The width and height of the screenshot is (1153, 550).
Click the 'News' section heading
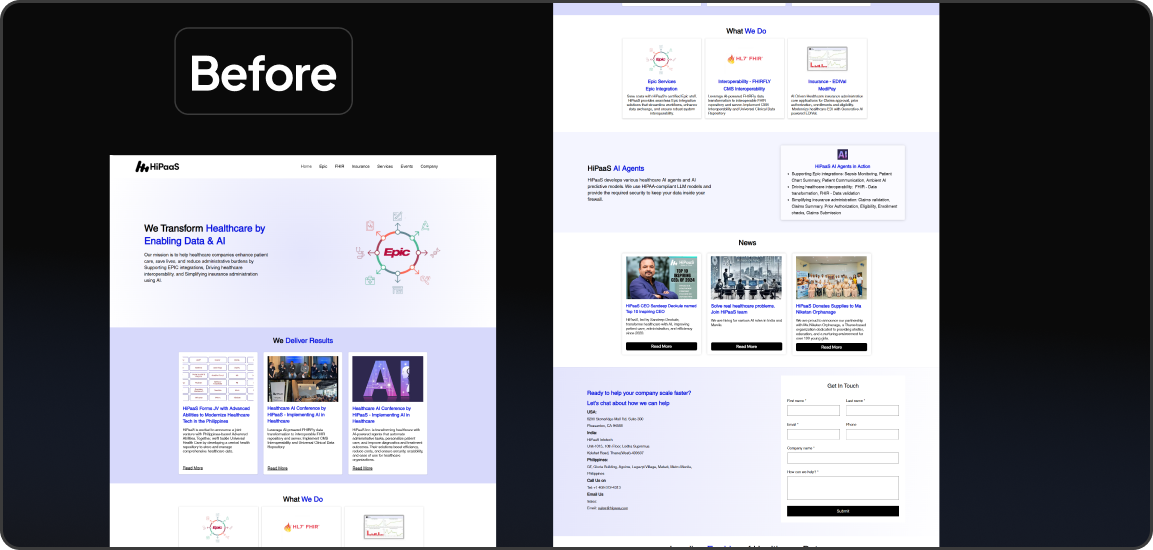pyautogui.click(x=747, y=243)
